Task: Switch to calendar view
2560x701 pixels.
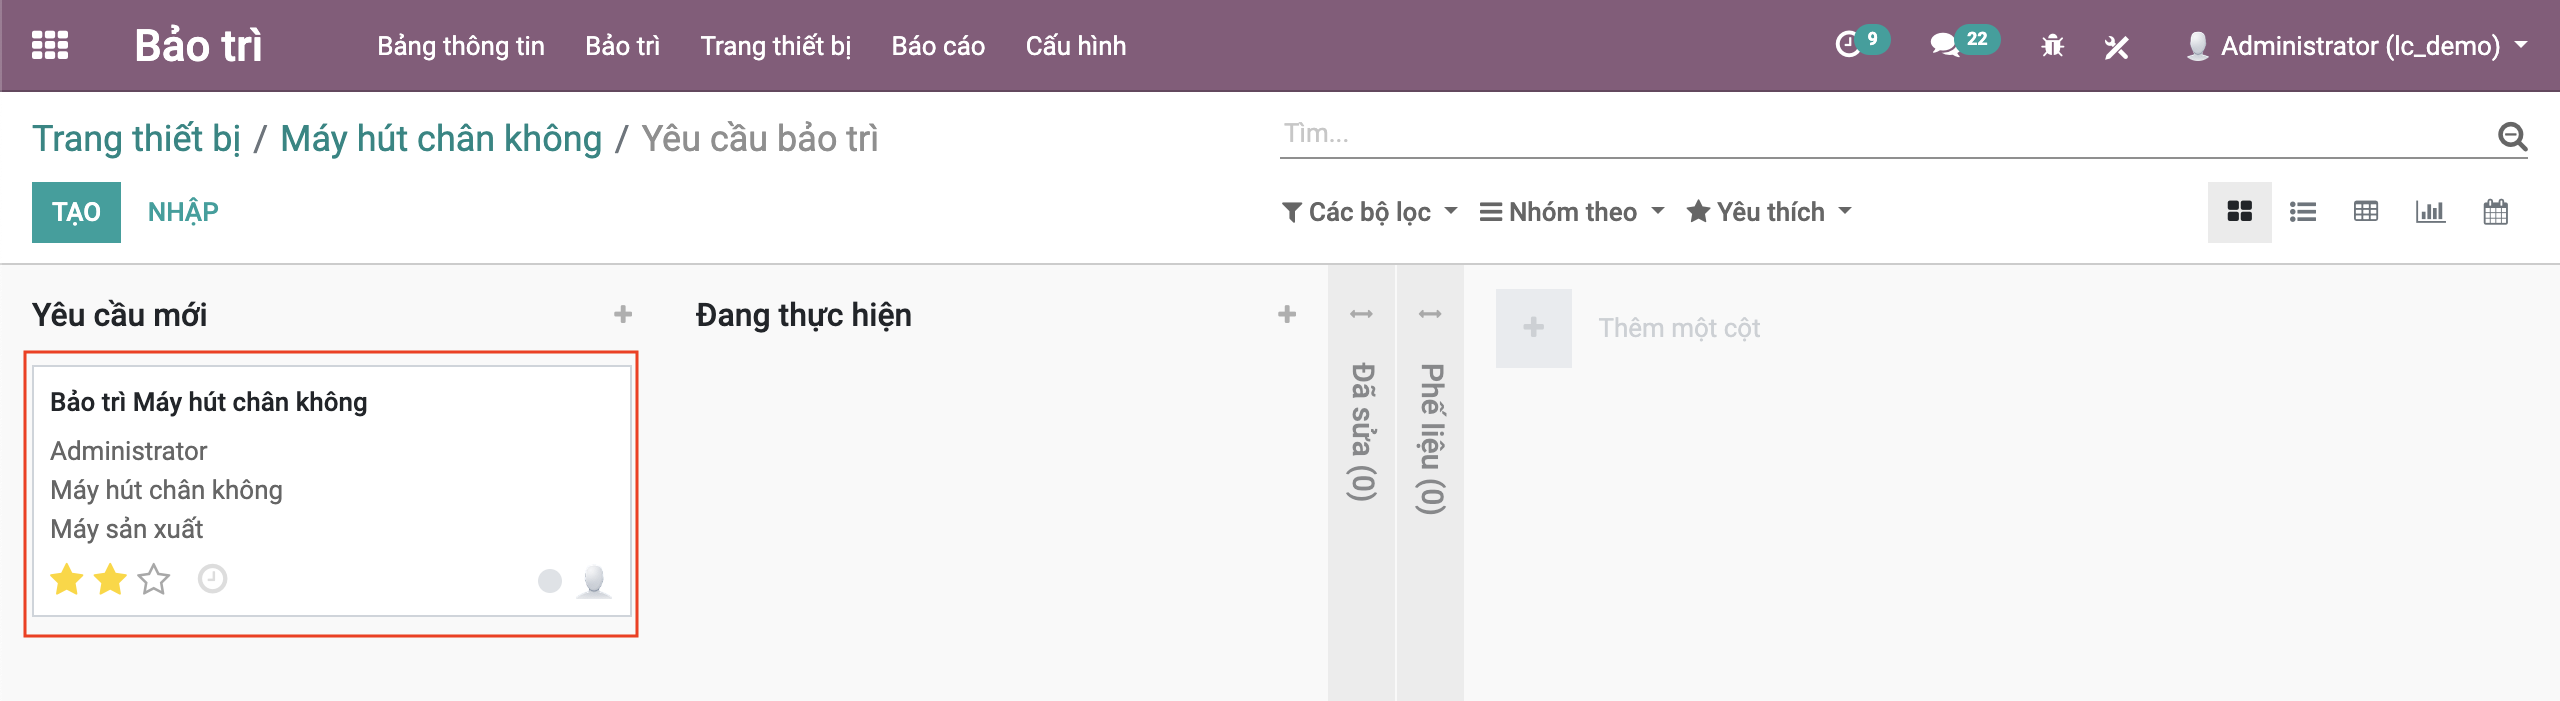Action: coord(2495,212)
